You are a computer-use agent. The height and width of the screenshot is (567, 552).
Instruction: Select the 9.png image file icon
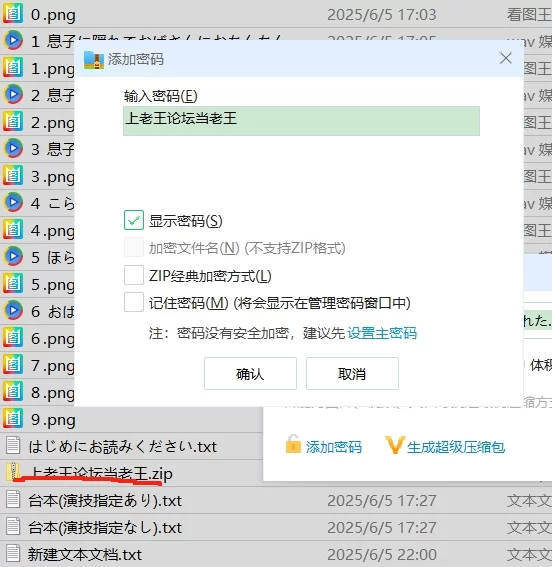[13, 419]
